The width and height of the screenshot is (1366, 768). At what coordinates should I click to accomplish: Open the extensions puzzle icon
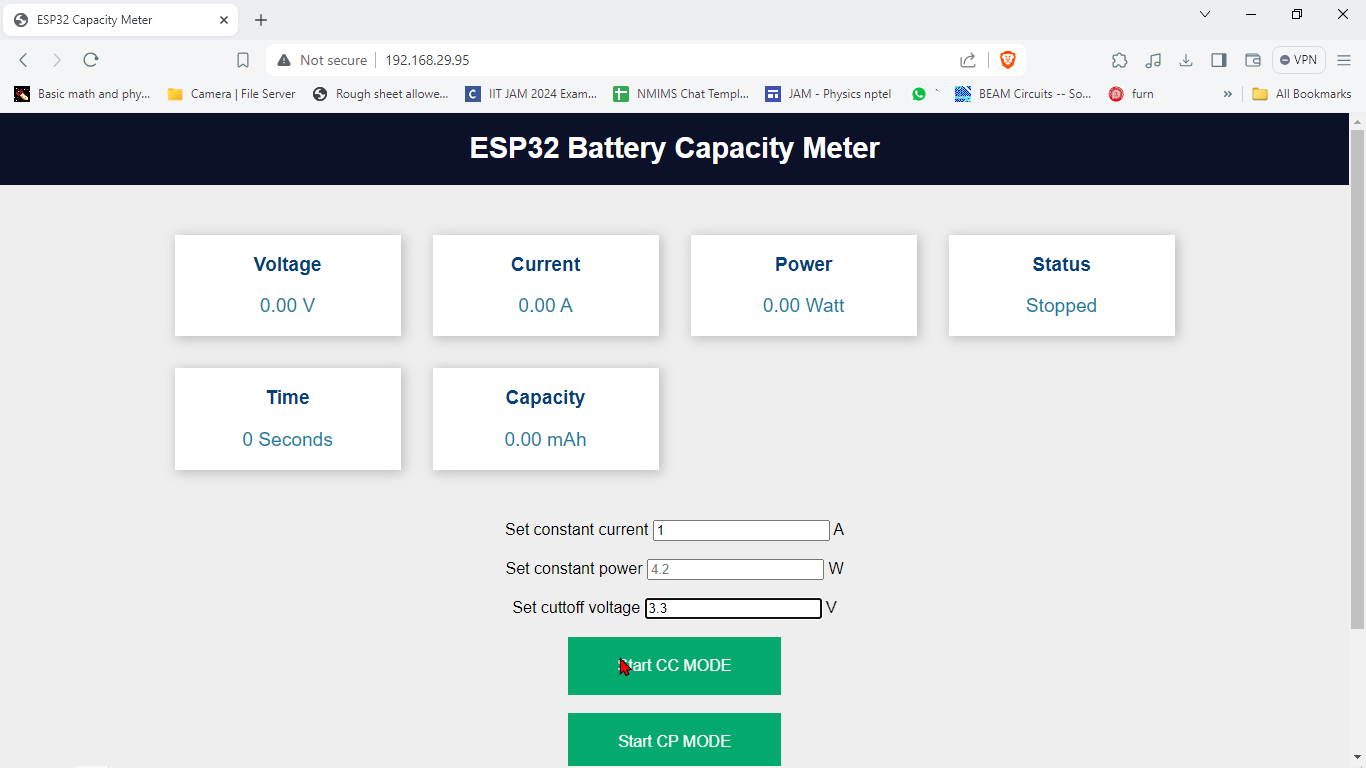click(1120, 60)
